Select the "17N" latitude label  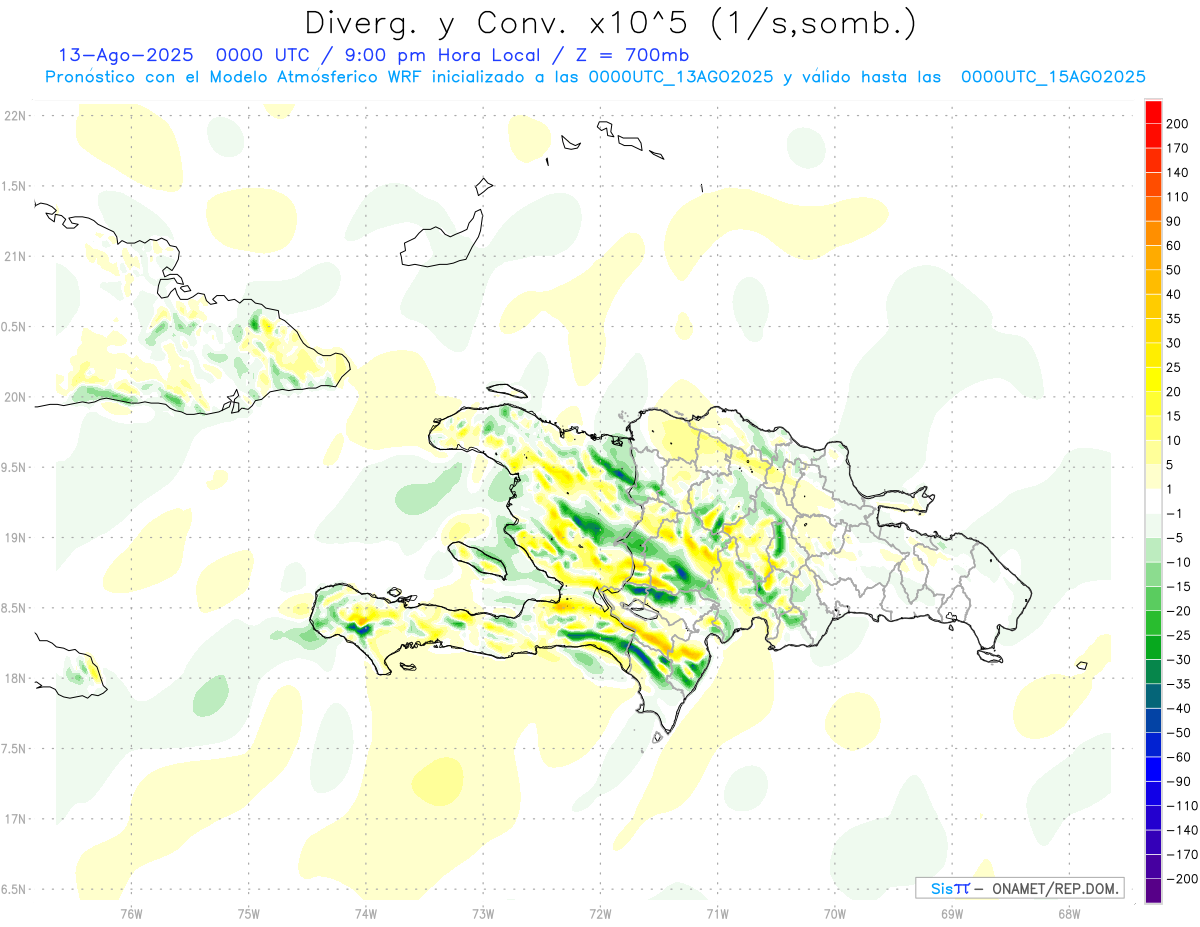[x=15, y=819]
